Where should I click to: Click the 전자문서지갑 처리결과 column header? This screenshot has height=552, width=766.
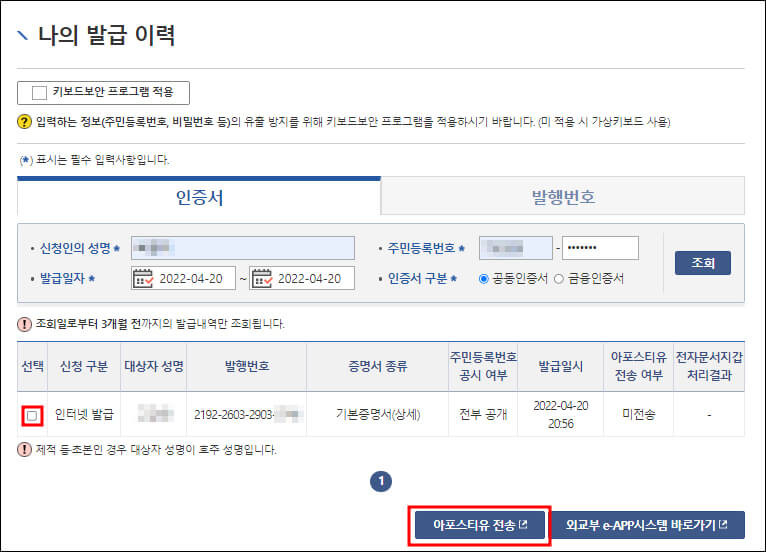(709, 366)
